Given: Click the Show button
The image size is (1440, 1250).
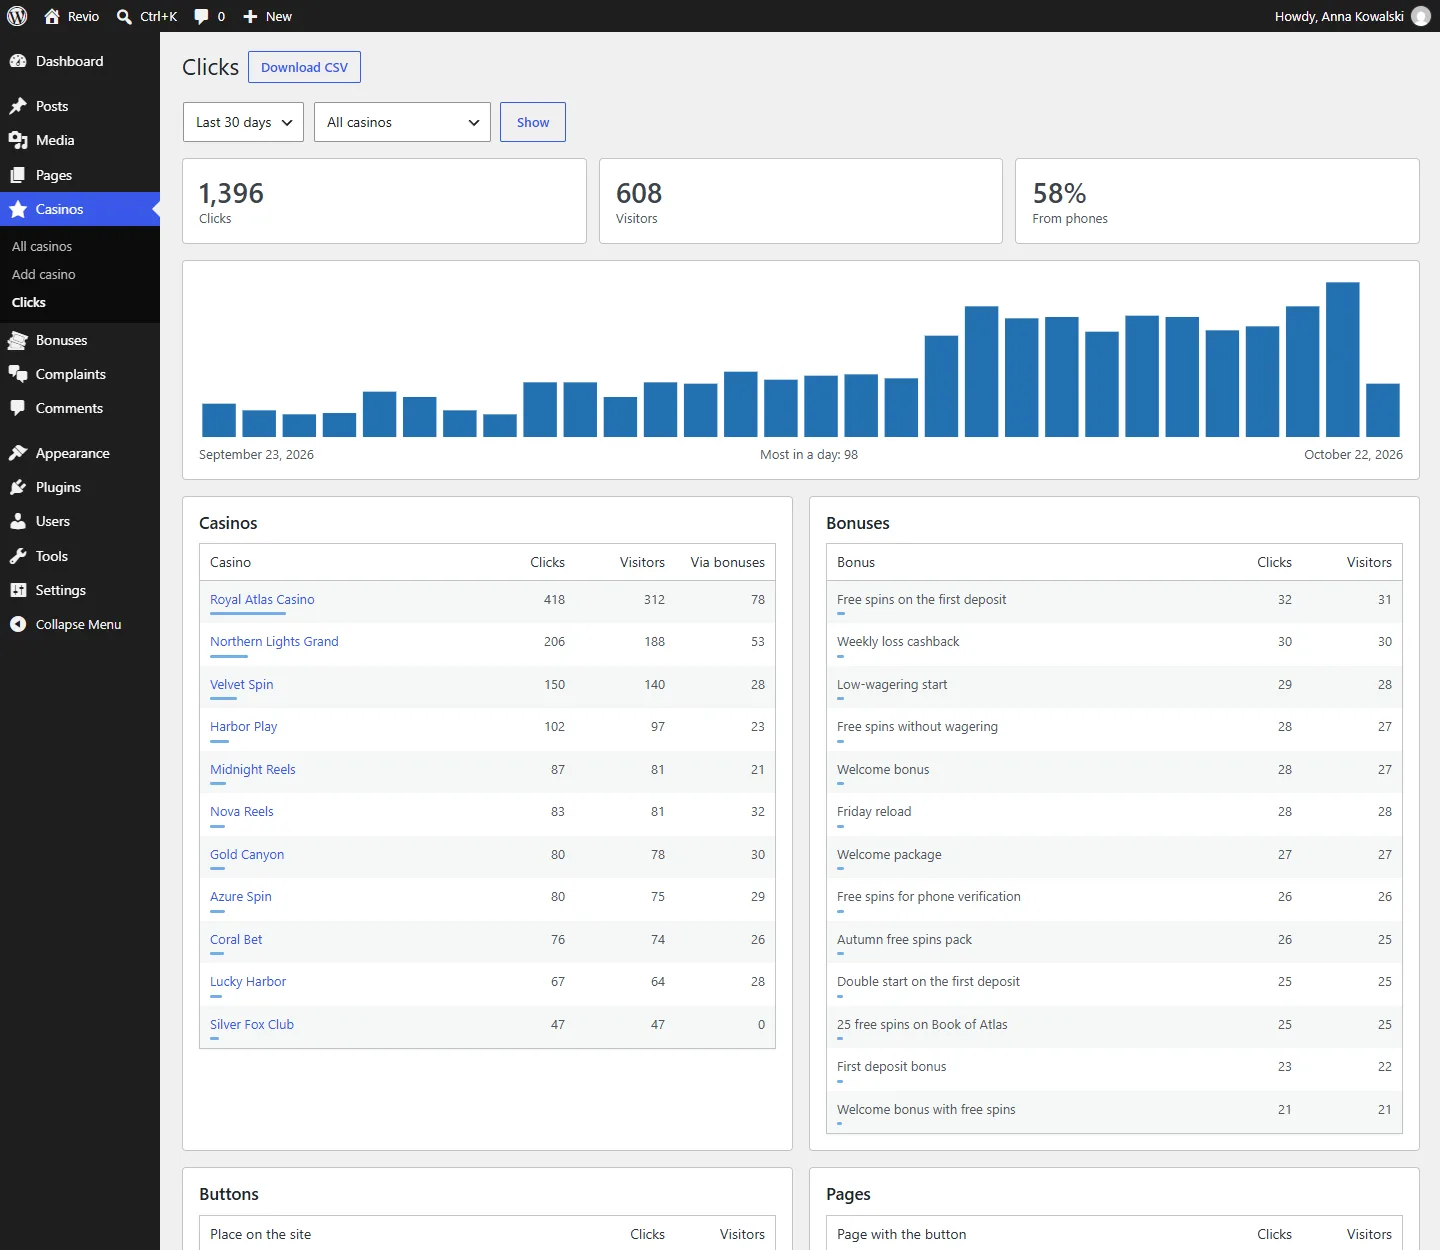Looking at the screenshot, I should (533, 122).
